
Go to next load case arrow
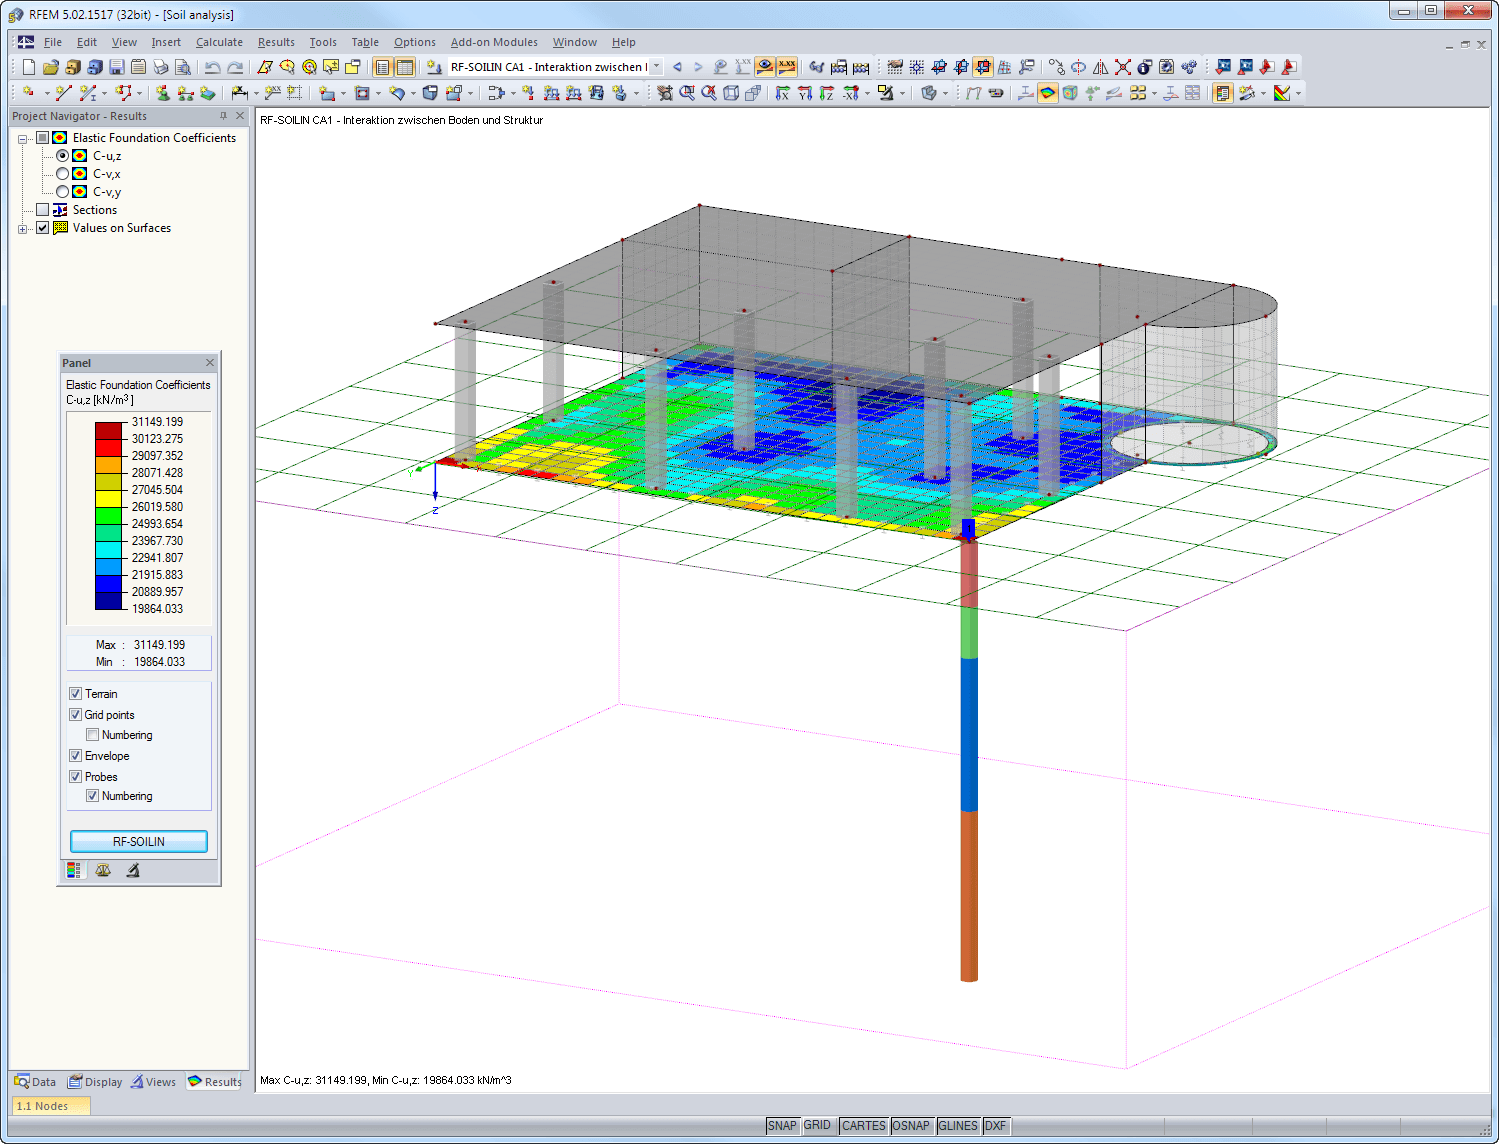pyautogui.click(x=698, y=67)
